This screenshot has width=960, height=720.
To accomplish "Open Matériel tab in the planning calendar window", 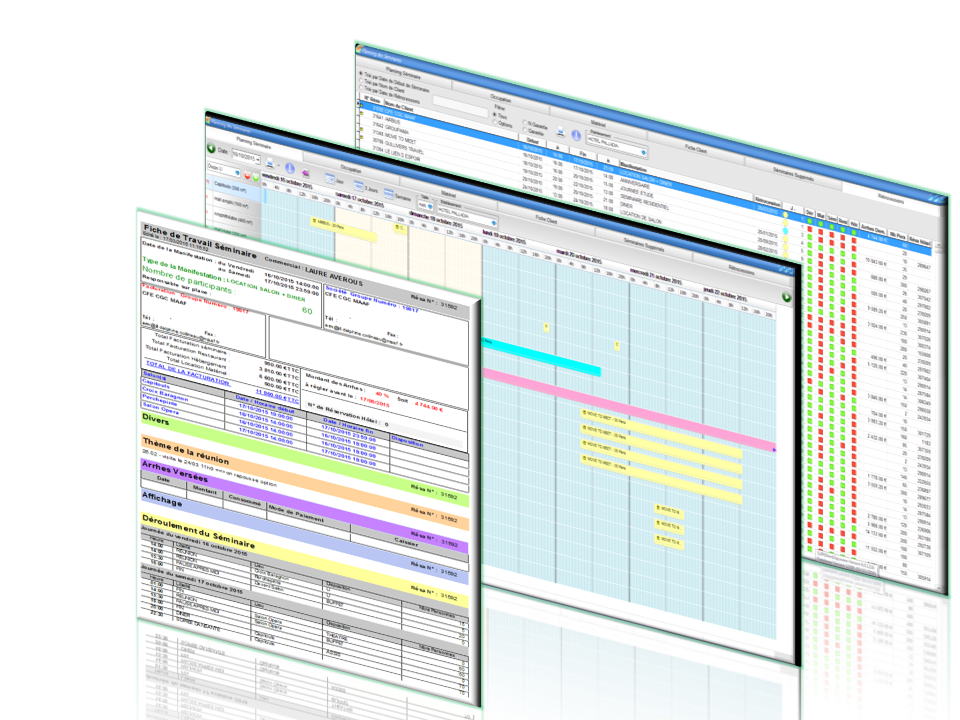I will pos(448,194).
